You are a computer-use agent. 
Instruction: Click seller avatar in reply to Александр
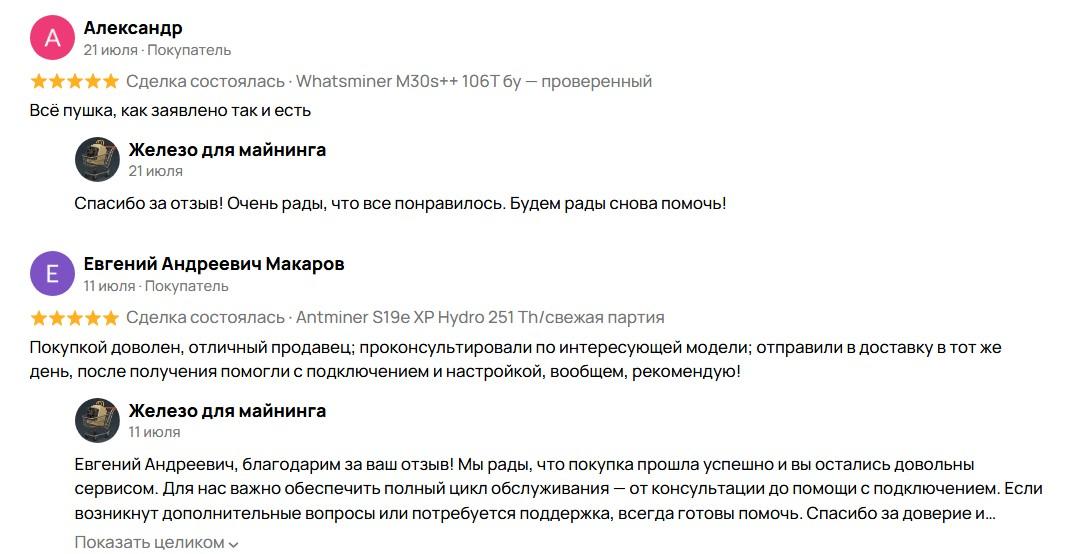click(97, 159)
